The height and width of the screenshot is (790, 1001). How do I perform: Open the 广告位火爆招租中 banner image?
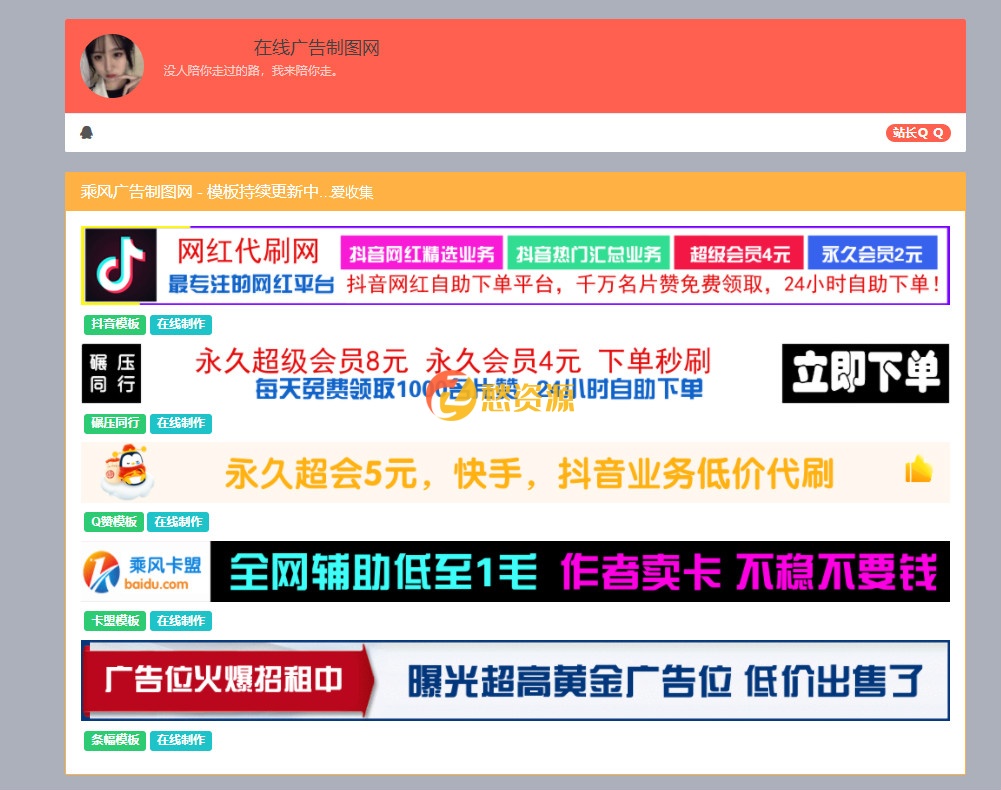(515, 681)
